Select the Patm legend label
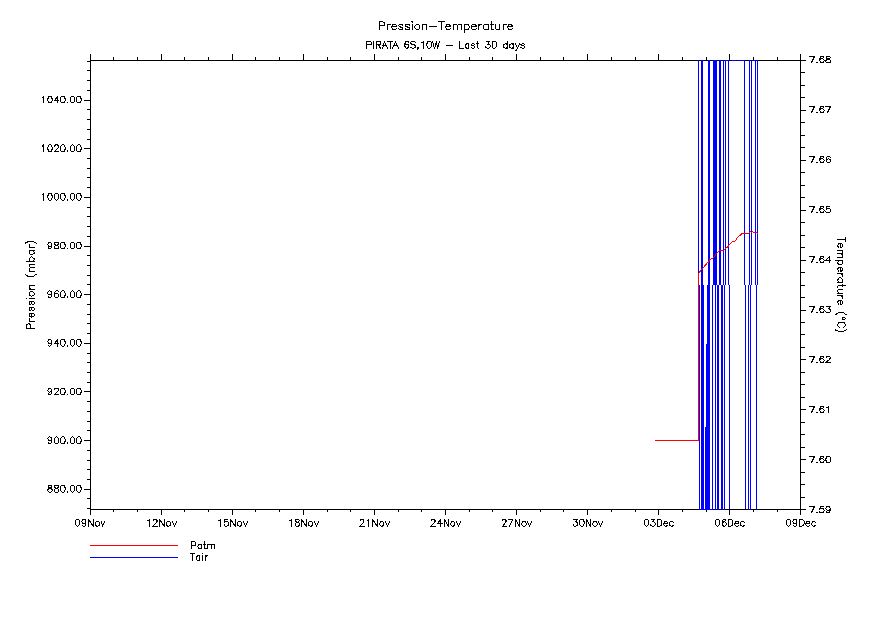Image resolution: width=891 pixels, height=630 pixels. (203, 546)
